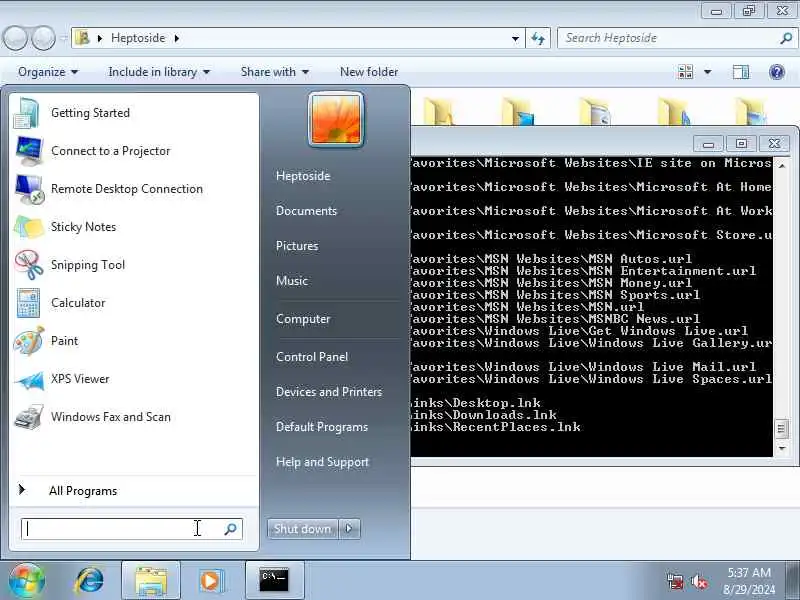Click the Connect to a Projector icon
The width and height of the screenshot is (800, 600).
pos(29,151)
